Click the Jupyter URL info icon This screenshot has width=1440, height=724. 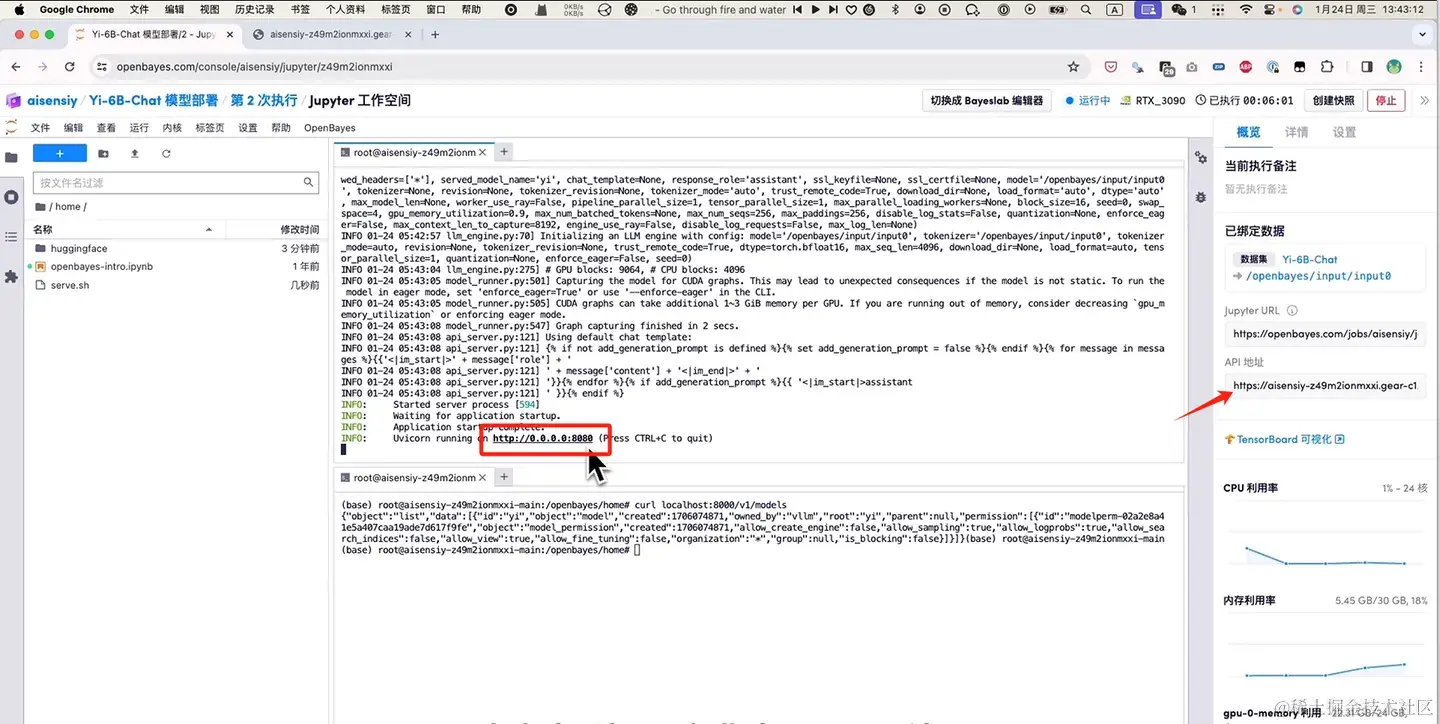(1292, 311)
